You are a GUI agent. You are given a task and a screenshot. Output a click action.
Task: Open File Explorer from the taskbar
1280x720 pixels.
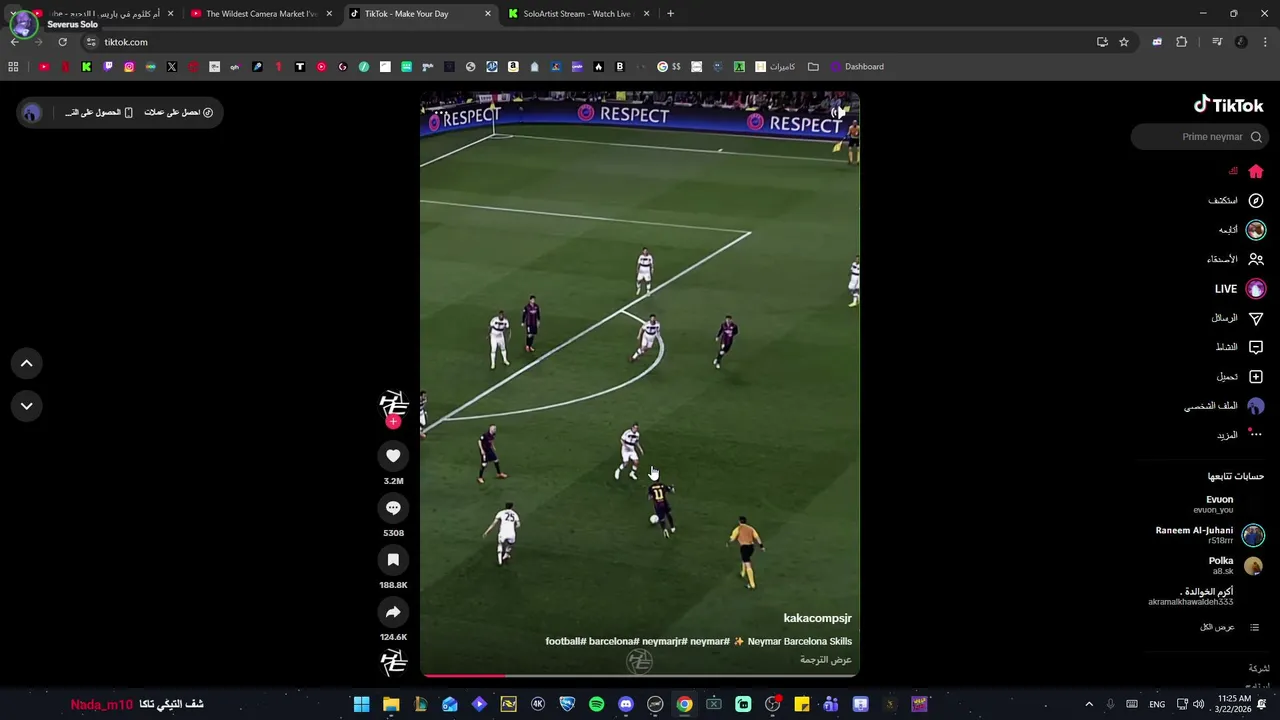391,704
